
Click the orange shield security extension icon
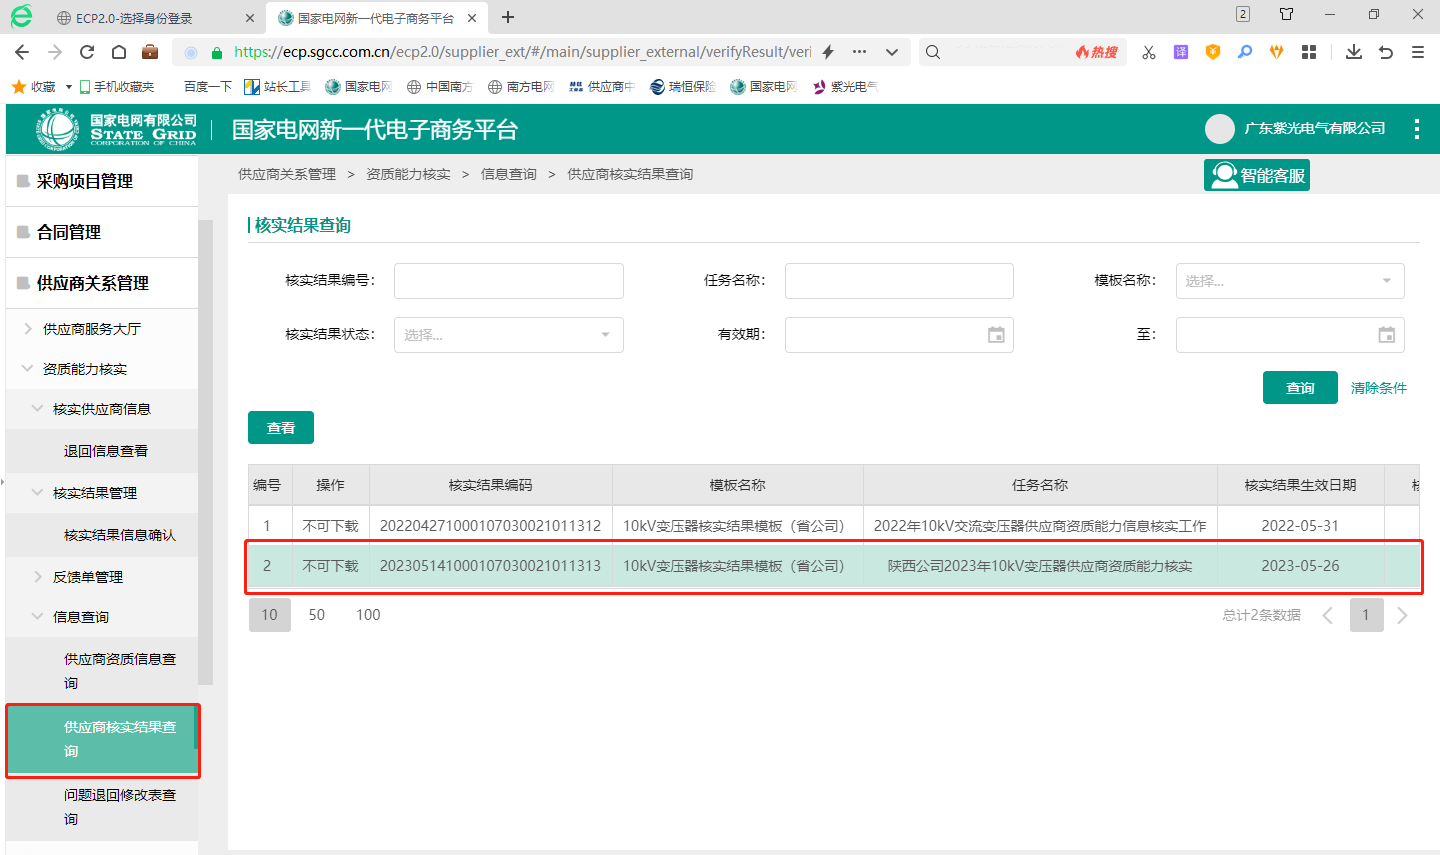tap(1213, 51)
